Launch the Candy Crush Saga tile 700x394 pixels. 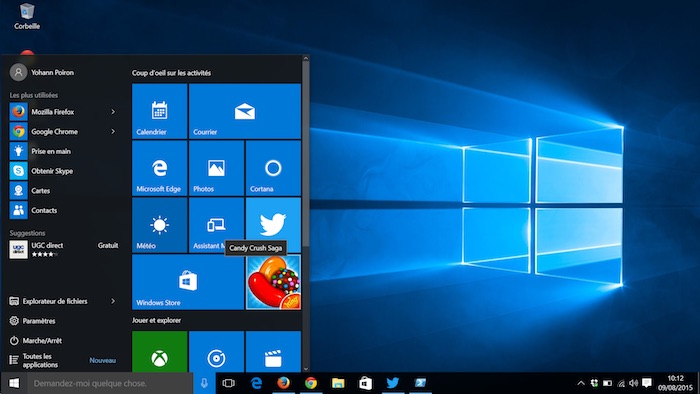tap(273, 282)
